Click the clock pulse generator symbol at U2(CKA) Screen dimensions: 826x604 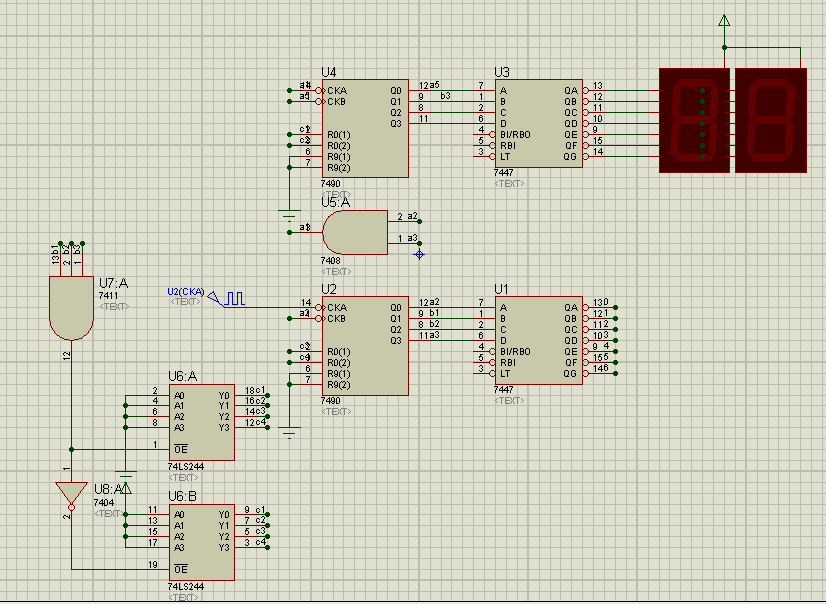(234, 299)
